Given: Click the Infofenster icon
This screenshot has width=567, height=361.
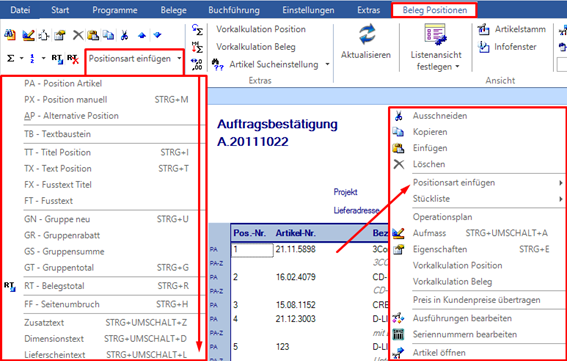Looking at the screenshot, I should pos(483,47).
